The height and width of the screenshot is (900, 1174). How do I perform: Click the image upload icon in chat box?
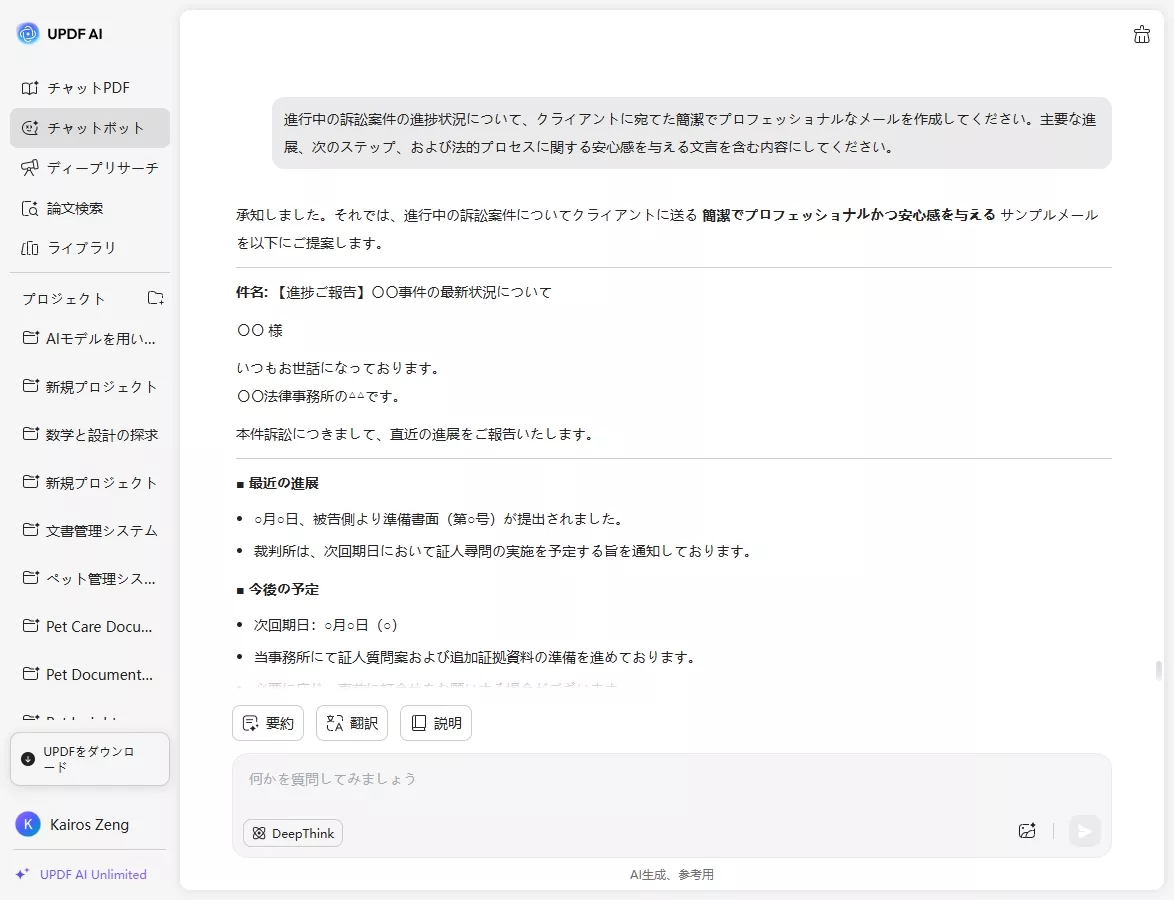(x=1026, y=831)
